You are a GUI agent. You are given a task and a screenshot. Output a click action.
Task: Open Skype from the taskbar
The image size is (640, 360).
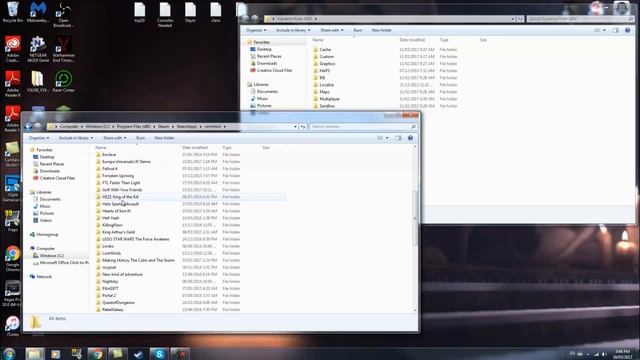[159, 353]
